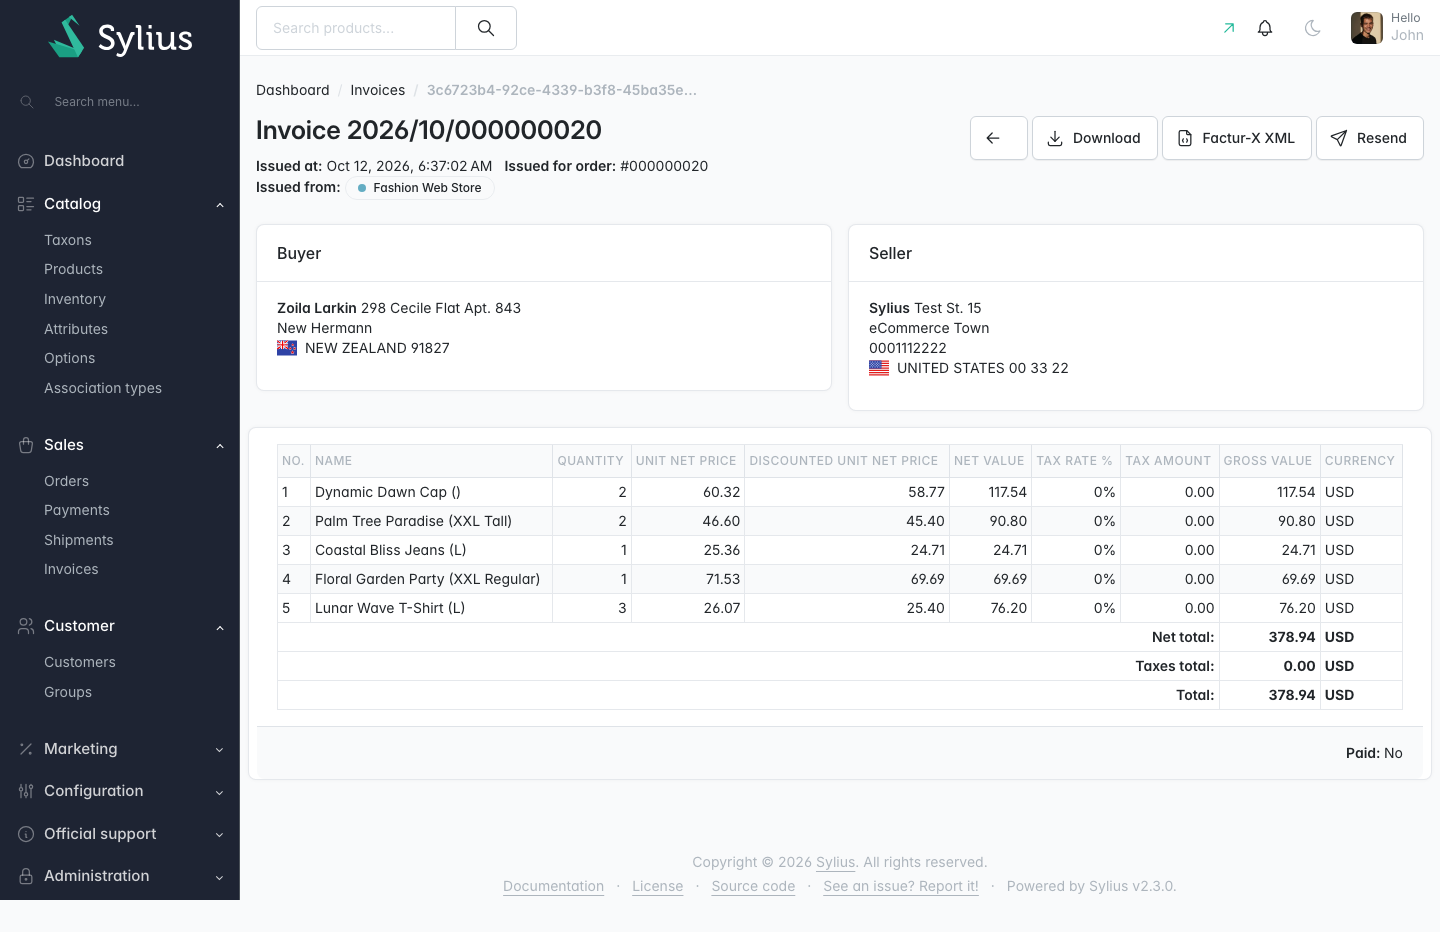Focus the Search menu field in sidebar
This screenshot has height=932, width=1440.
120,102
